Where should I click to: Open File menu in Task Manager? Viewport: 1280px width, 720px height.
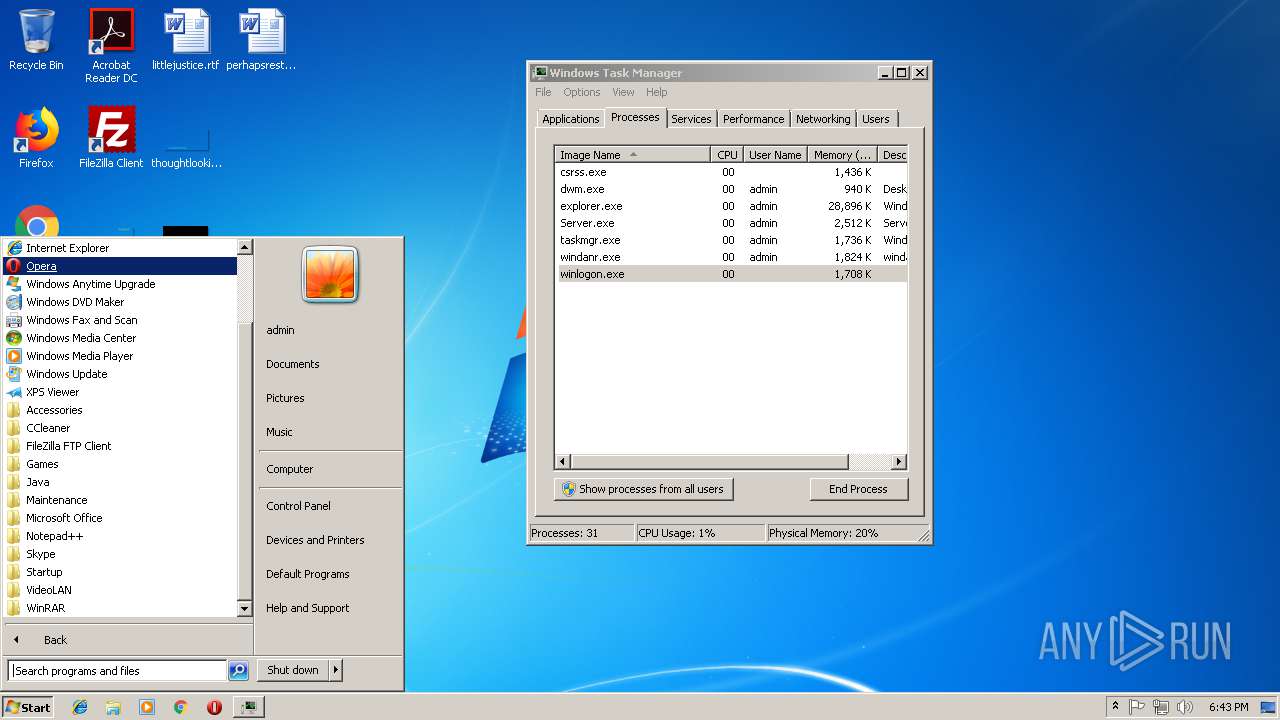click(x=543, y=92)
